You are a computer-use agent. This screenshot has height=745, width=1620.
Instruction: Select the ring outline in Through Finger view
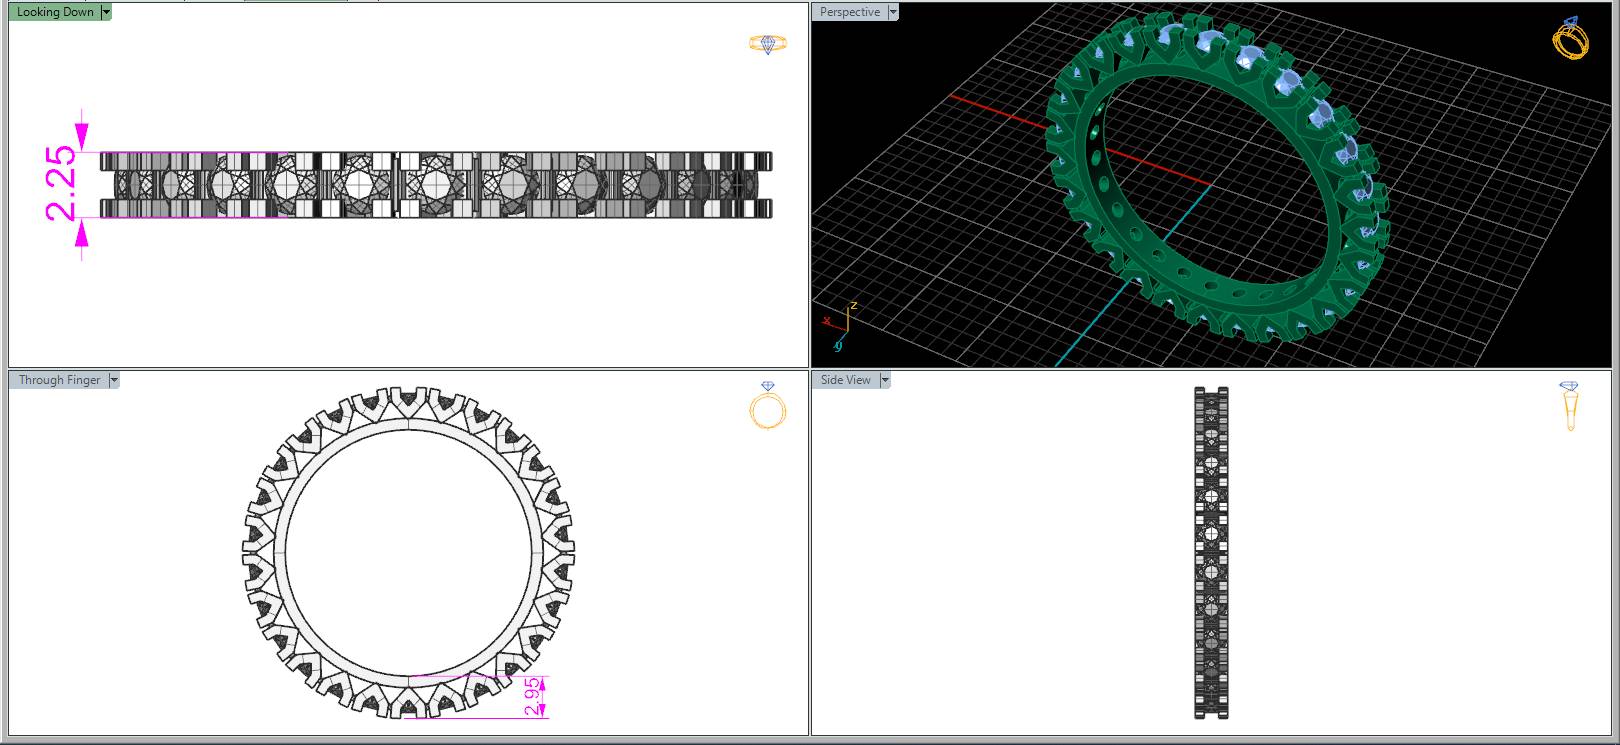click(x=409, y=553)
